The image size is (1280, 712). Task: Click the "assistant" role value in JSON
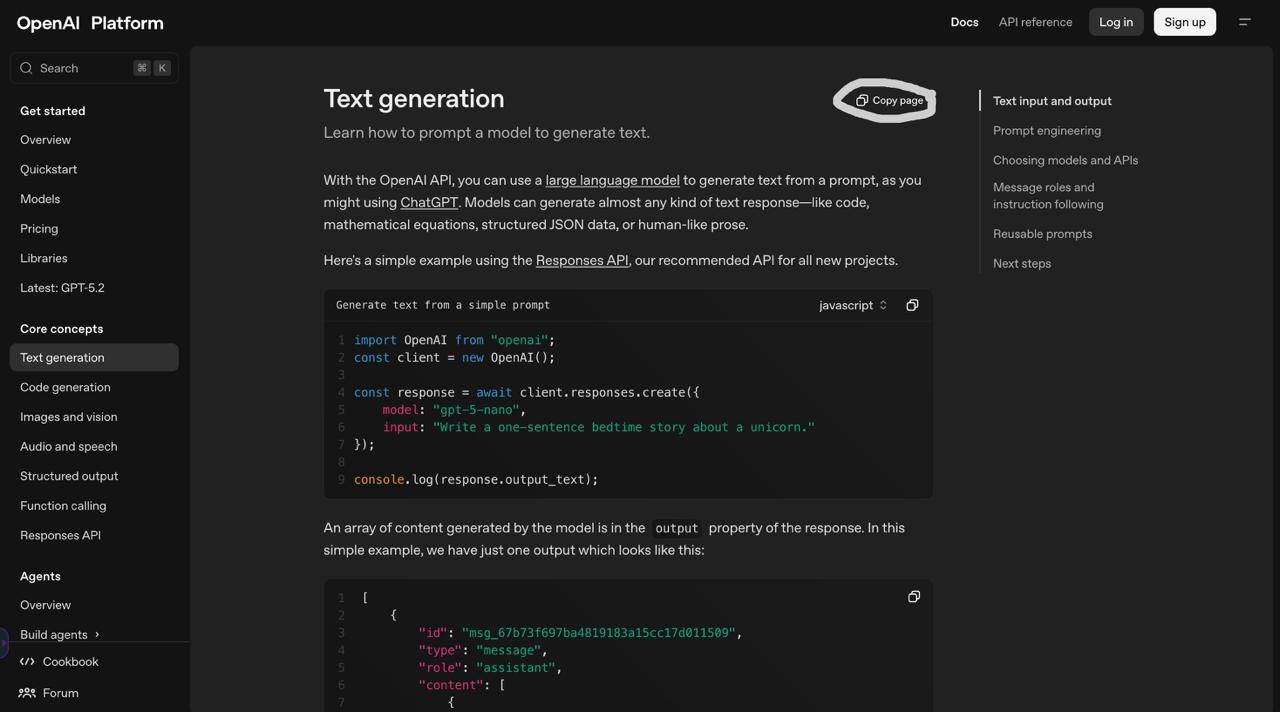click(x=515, y=668)
